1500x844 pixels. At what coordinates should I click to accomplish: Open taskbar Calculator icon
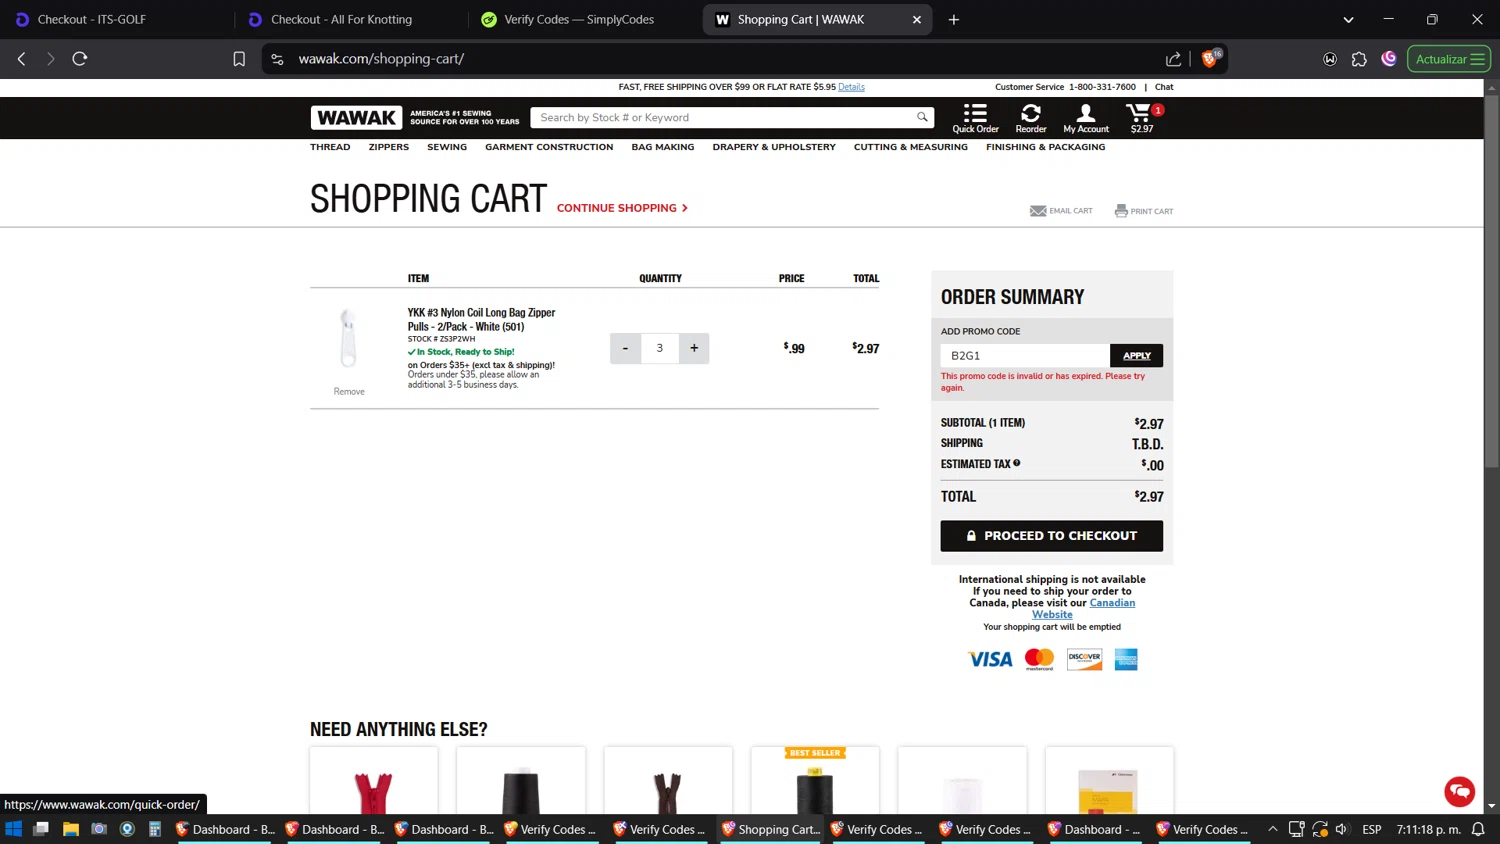155,829
